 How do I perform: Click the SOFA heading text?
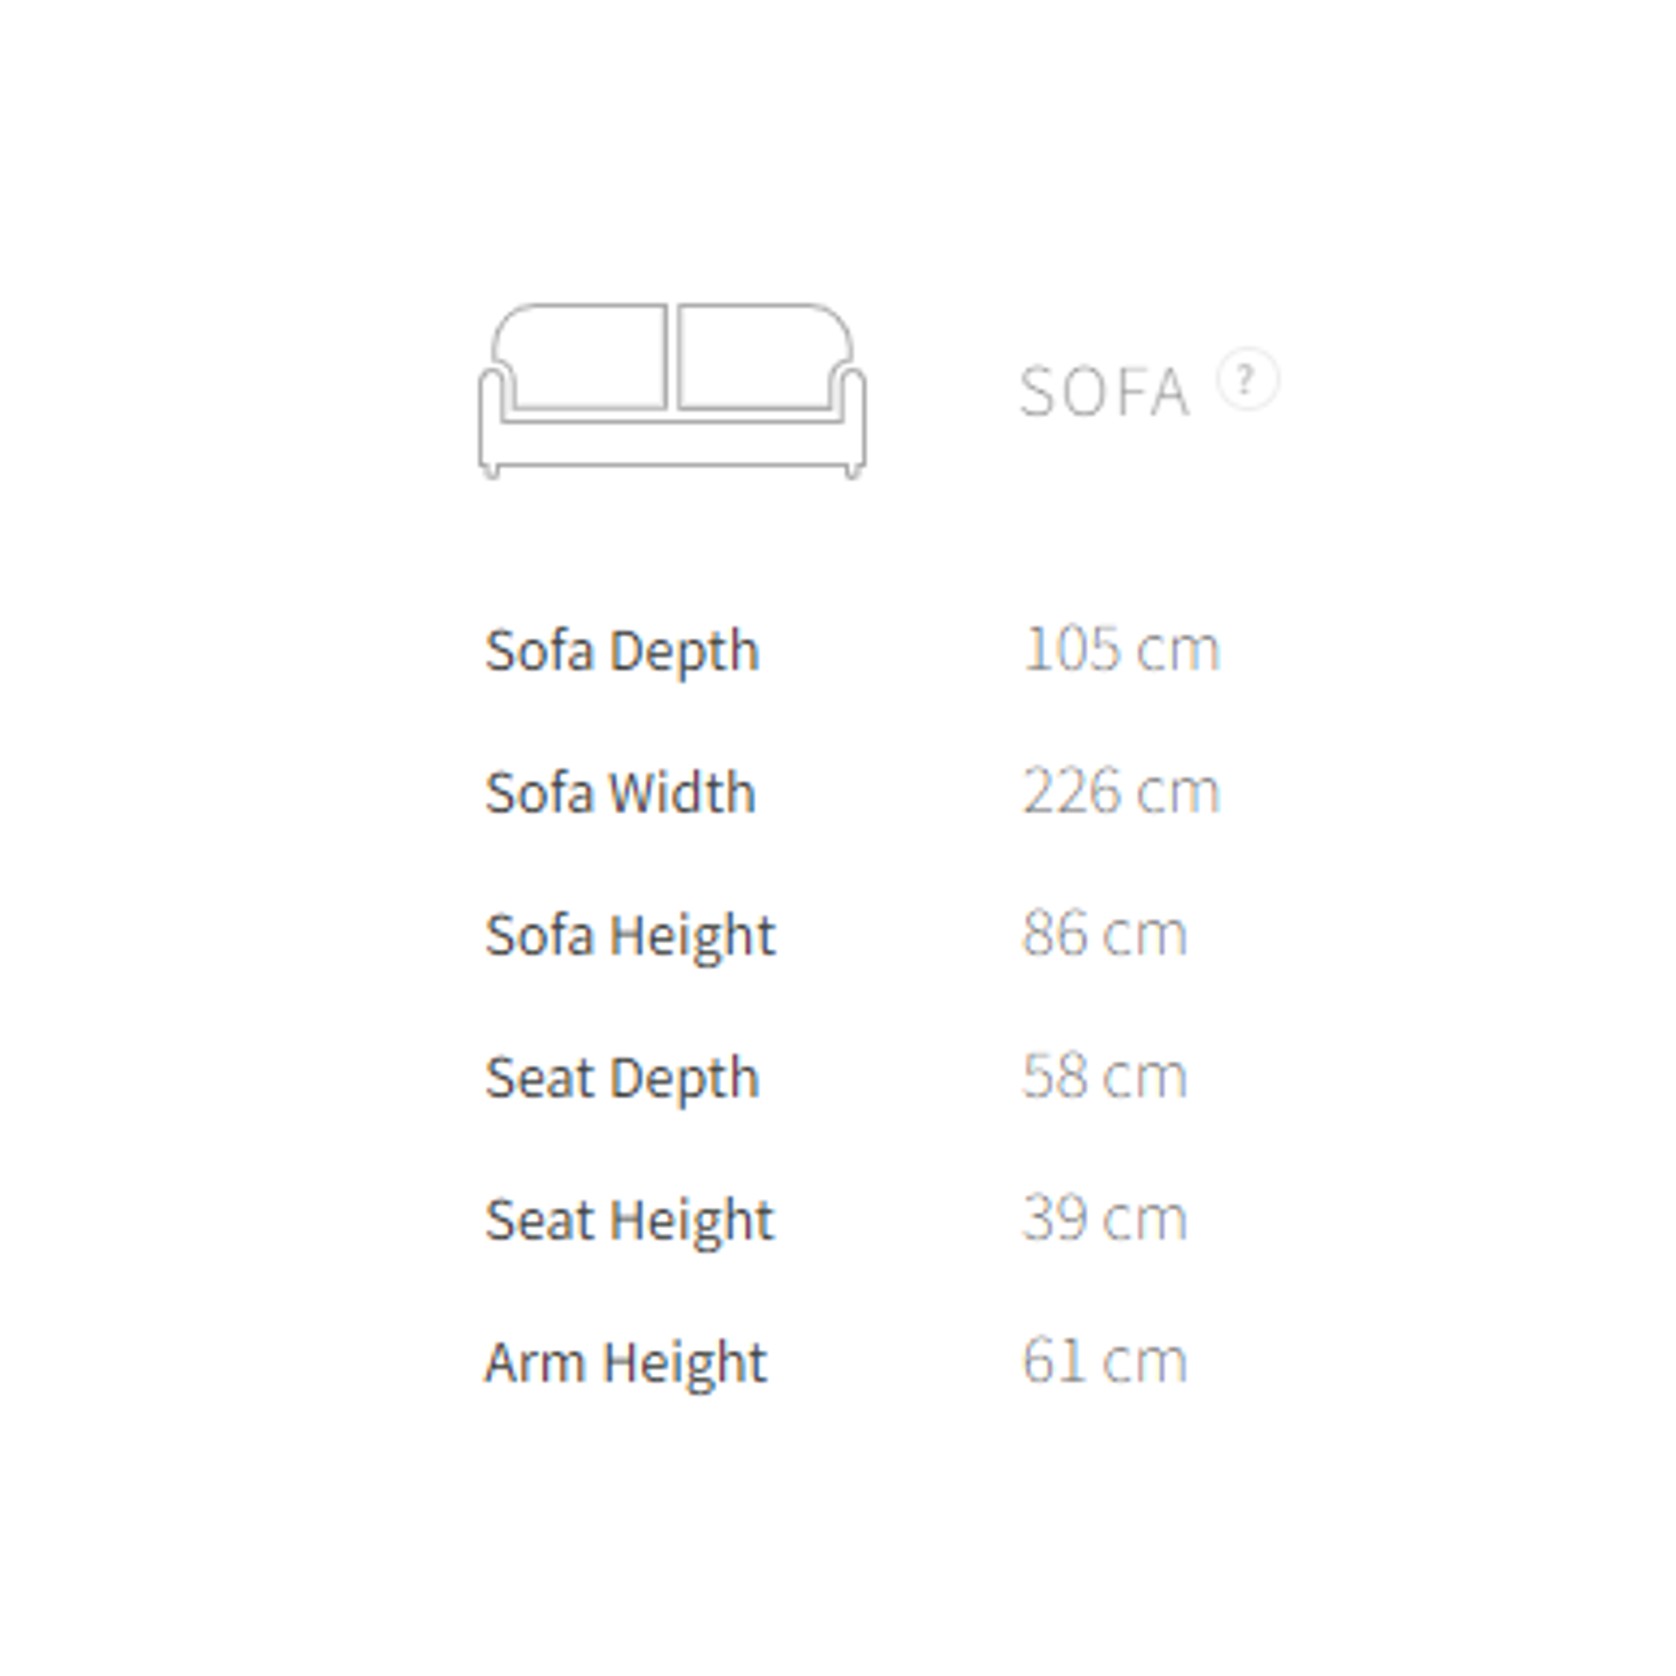pos(1104,391)
